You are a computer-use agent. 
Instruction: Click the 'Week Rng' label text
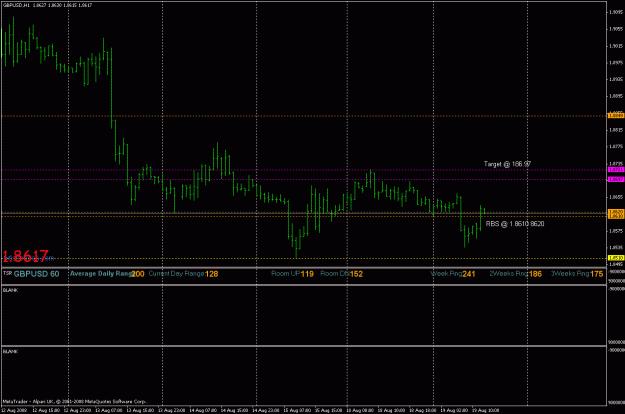[x=446, y=274]
